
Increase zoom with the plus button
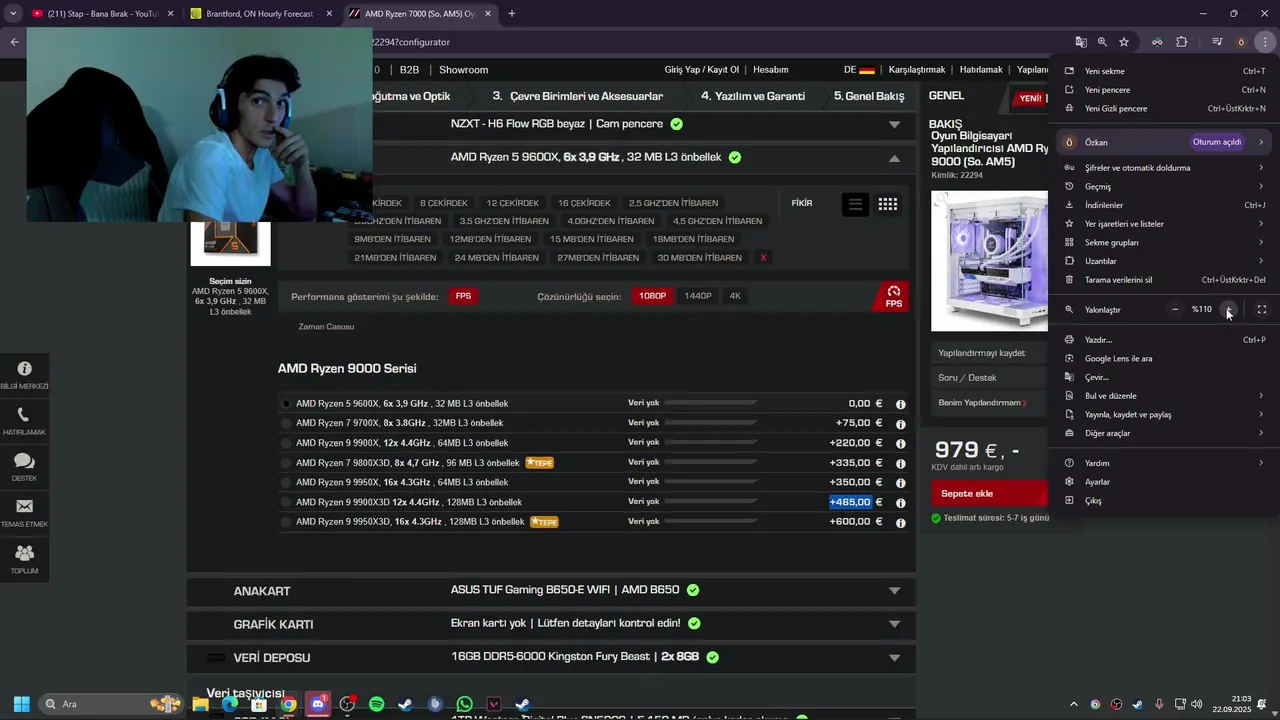1228,310
